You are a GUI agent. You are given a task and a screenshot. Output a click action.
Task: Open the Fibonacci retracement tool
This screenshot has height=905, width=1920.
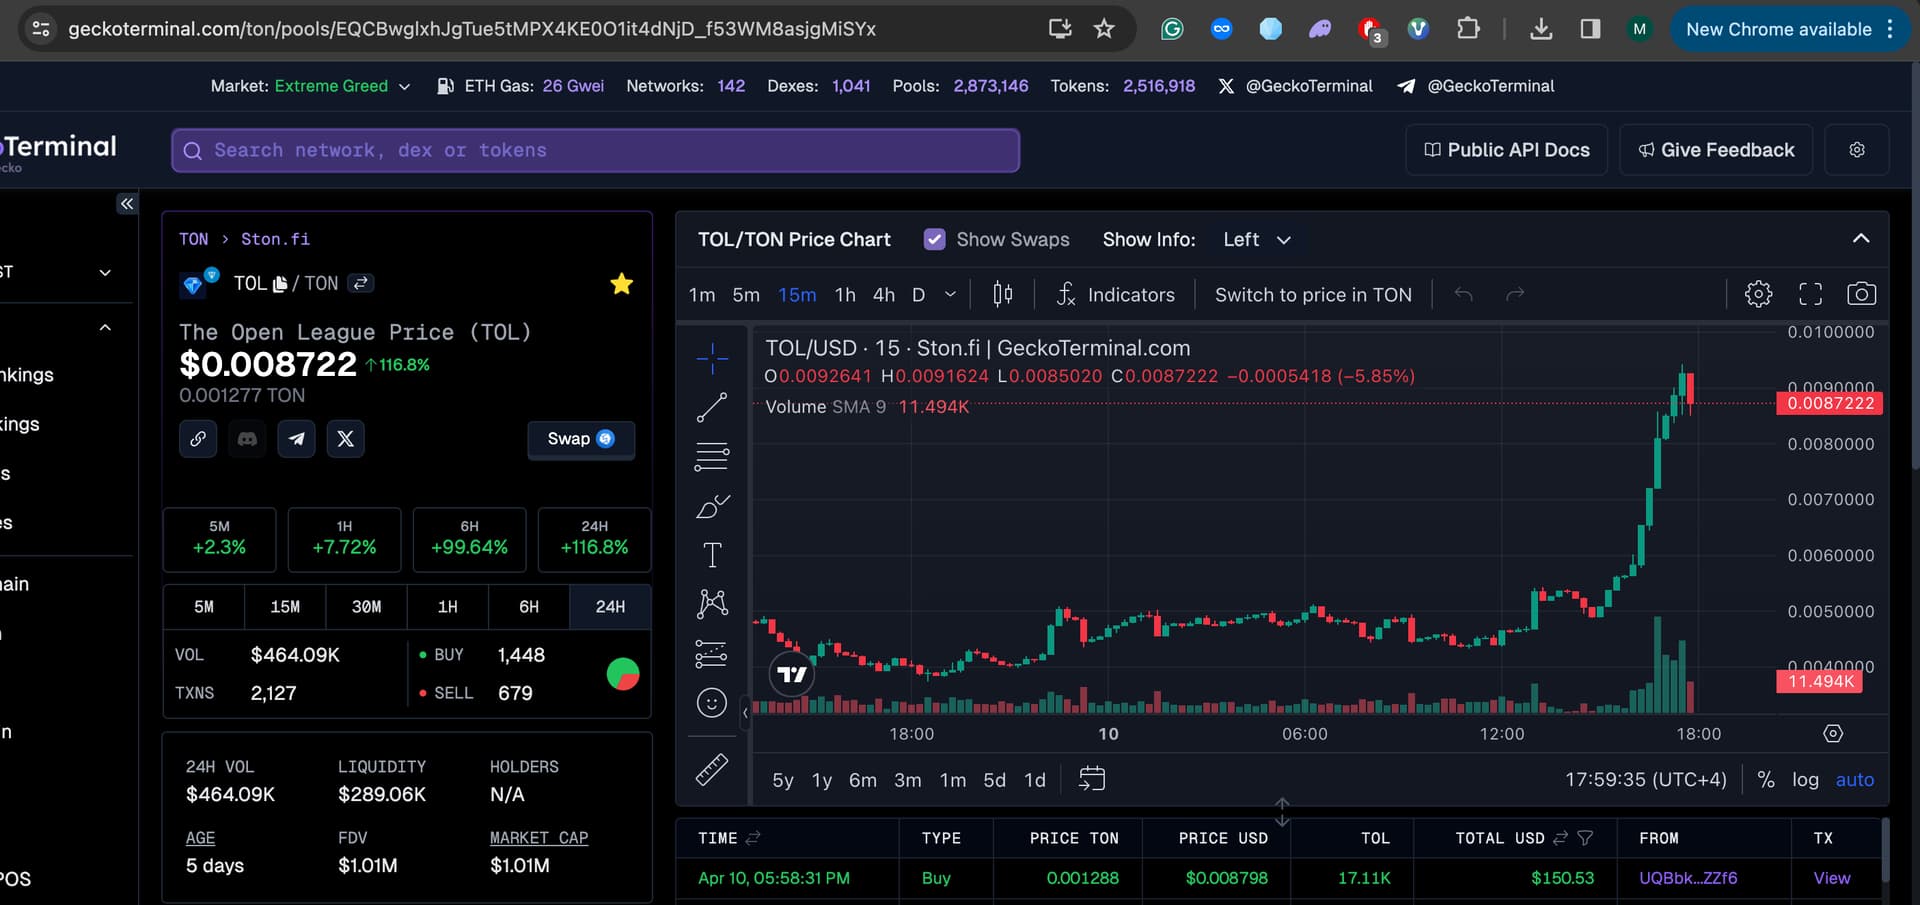[712, 457]
